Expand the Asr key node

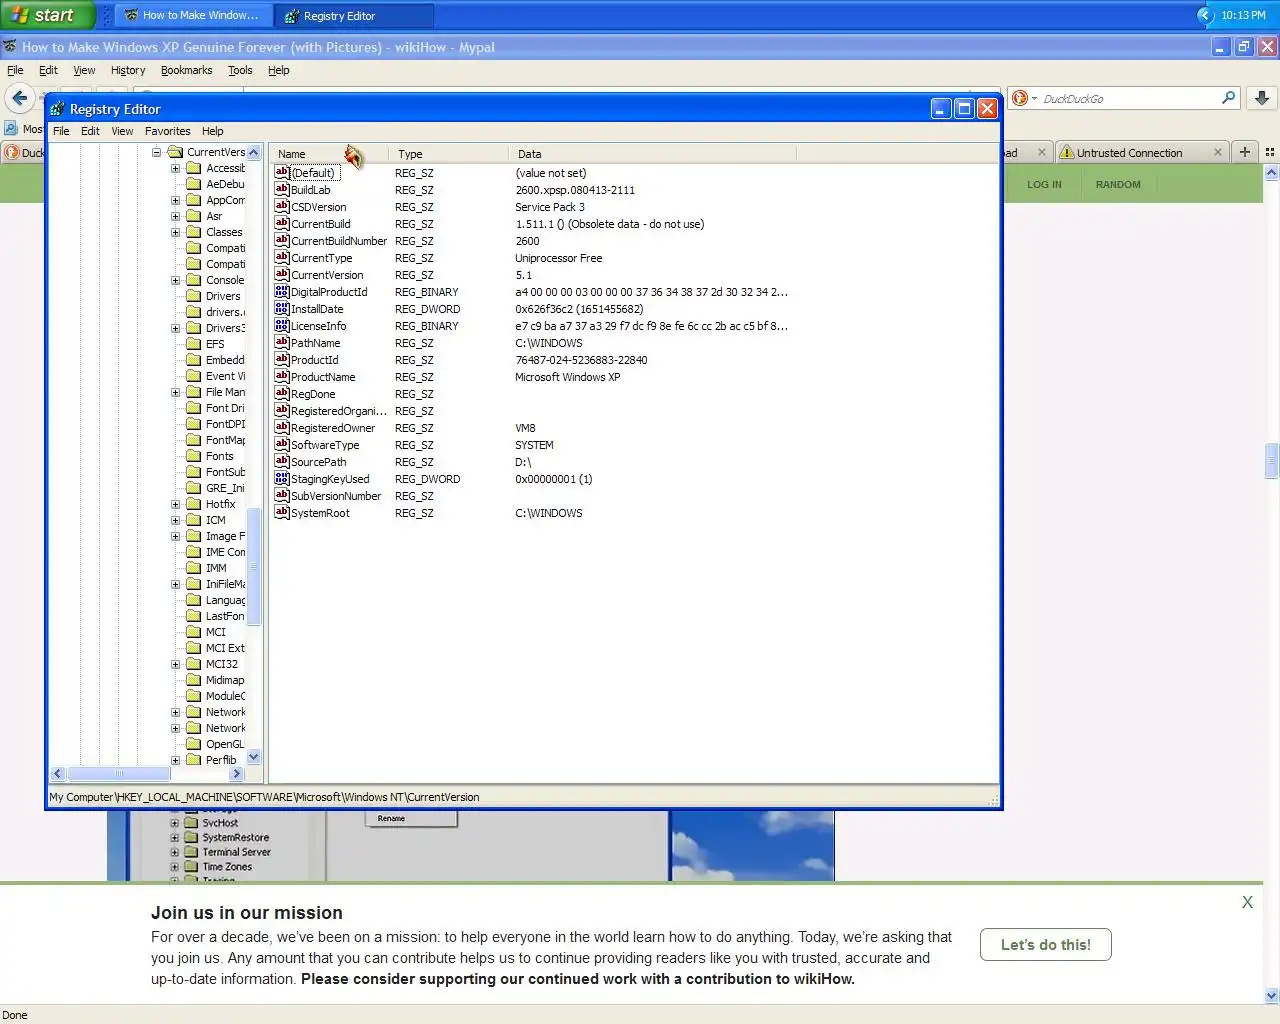[x=176, y=216]
